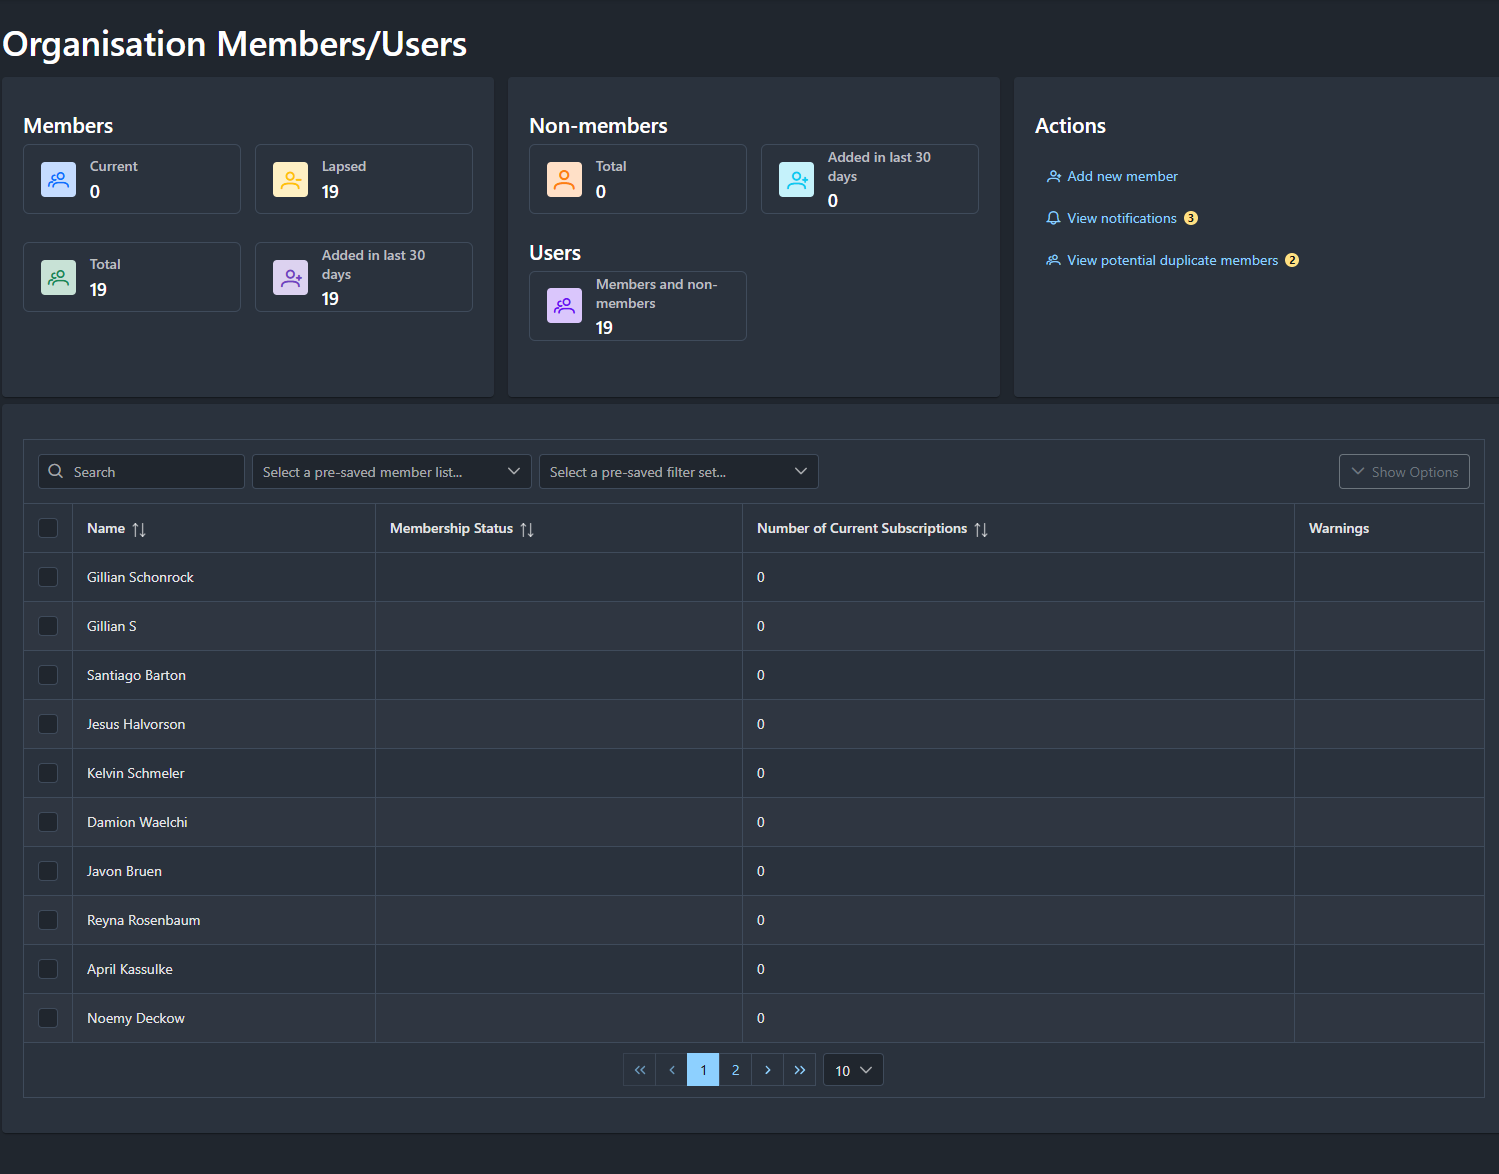Click the name Jesus Halvorson
Screen dimensions: 1499x1174
click(136, 724)
